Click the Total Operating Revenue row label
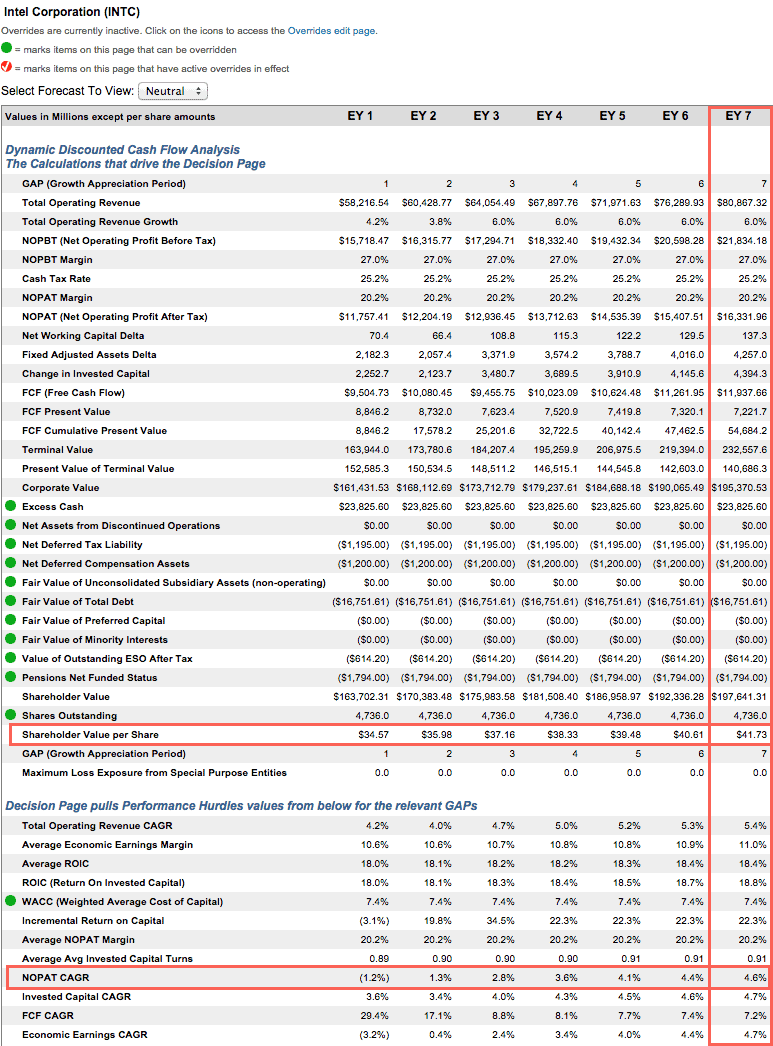The height and width of the screenshot is (1046, 773). [x=81, y=203]
